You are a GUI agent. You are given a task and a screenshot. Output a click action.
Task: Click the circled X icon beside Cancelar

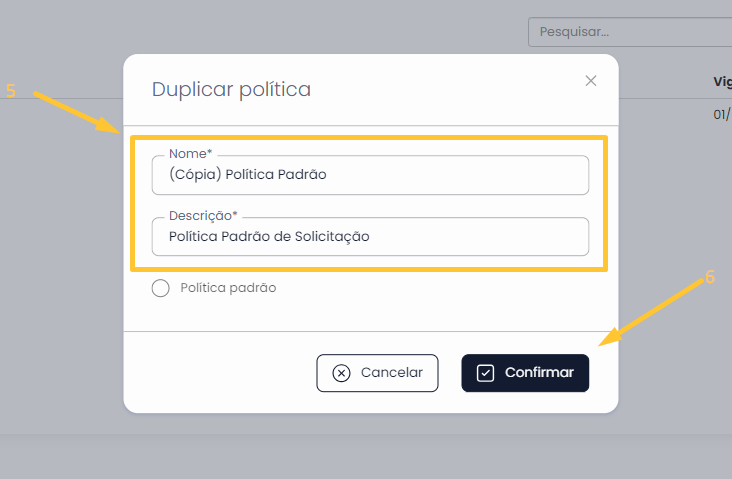(341, 373)
